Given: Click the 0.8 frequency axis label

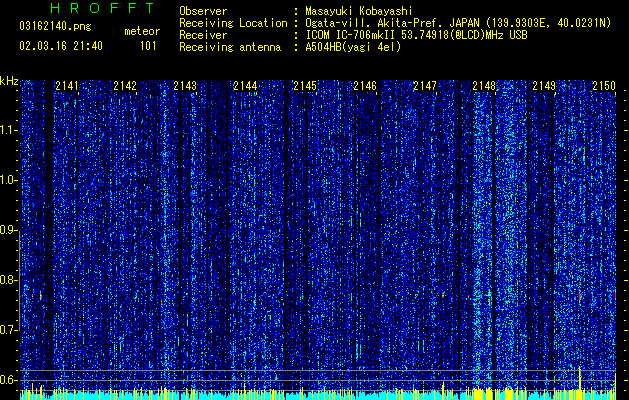Looking at the screenshot, I should click(x=9, y=280).
